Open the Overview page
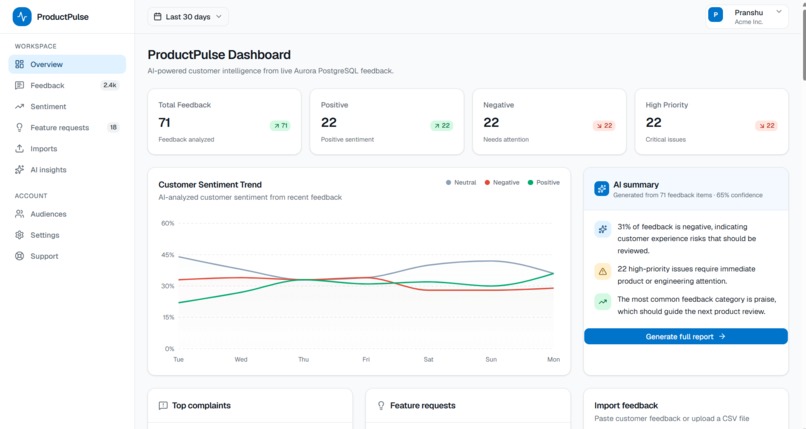 pos(67,64)
